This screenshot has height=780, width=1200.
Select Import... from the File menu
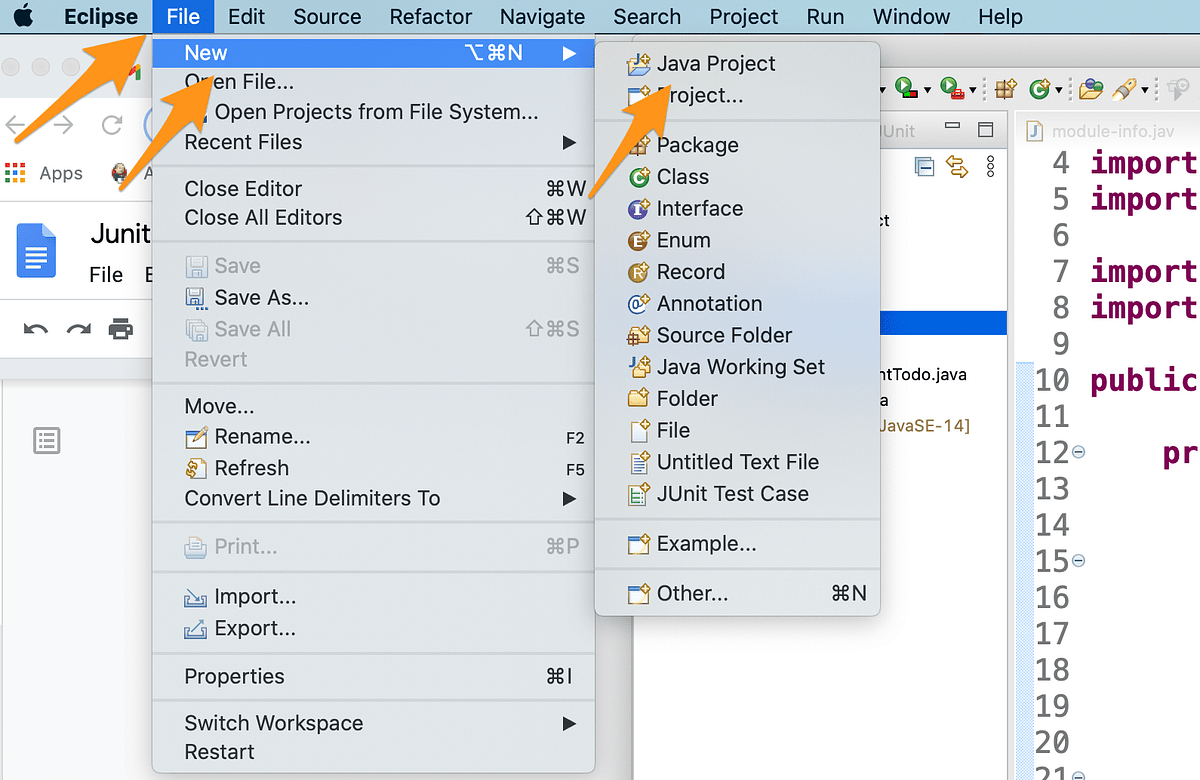click(x=238, y=597)
